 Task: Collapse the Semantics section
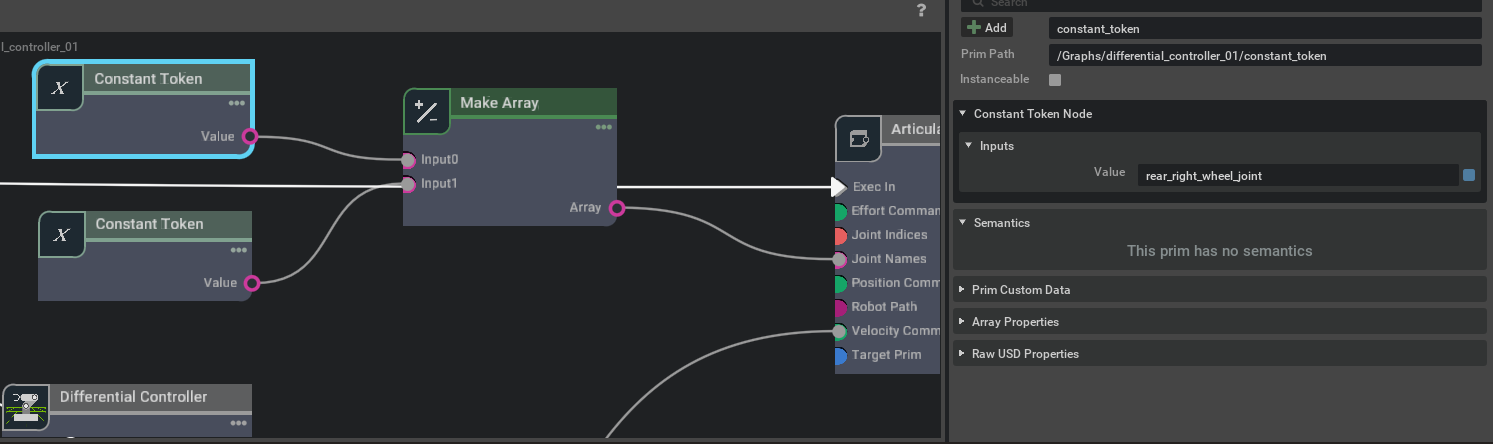[963, 222]
